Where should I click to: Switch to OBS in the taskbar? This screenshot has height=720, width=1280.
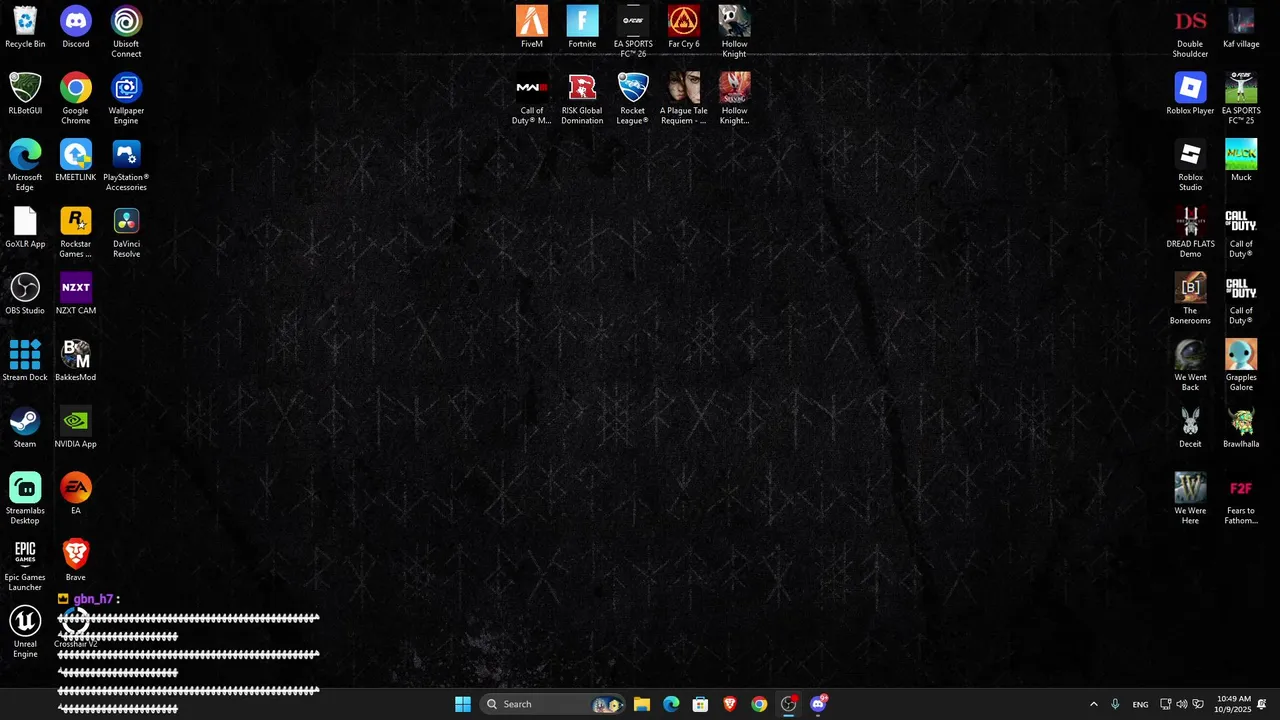click(789, 704)
